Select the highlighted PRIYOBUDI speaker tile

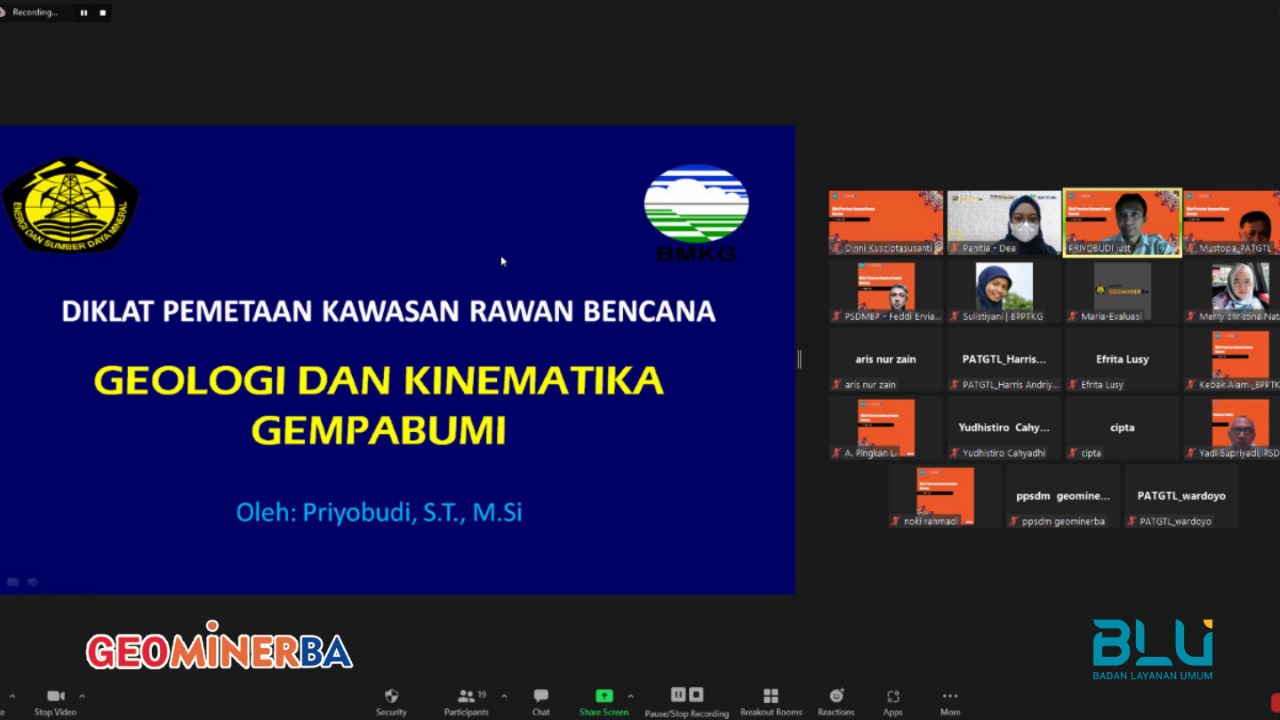(1122, 222)
